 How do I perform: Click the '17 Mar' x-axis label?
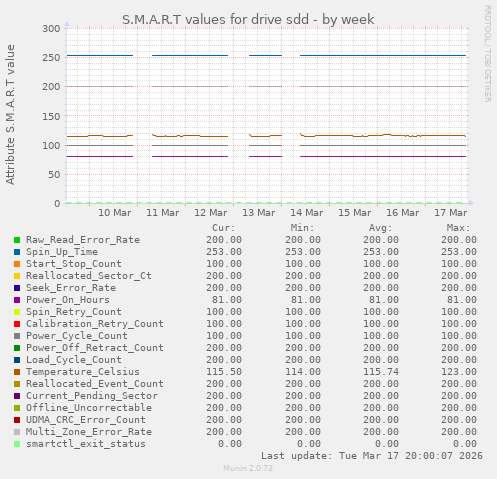[451, 213]
